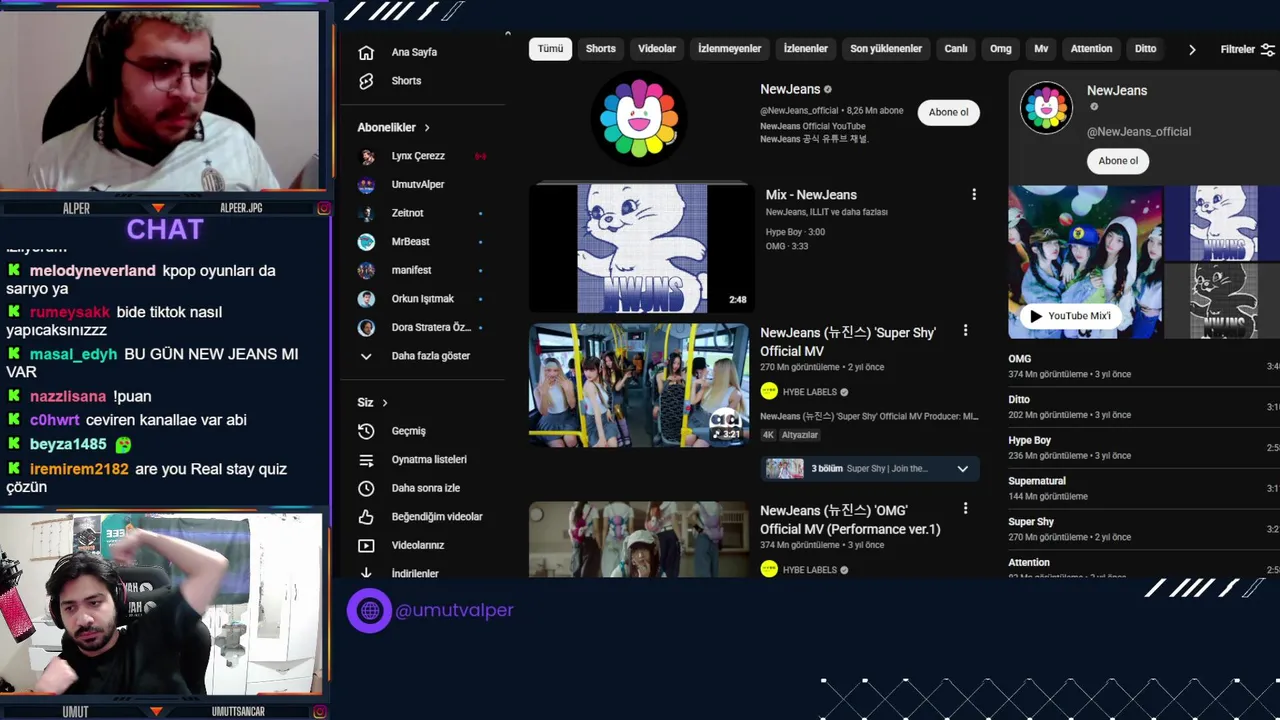This screenshot has width=1280, height=720.
Task: Select the Shorts filter chip
Action: tap(601, 49)
